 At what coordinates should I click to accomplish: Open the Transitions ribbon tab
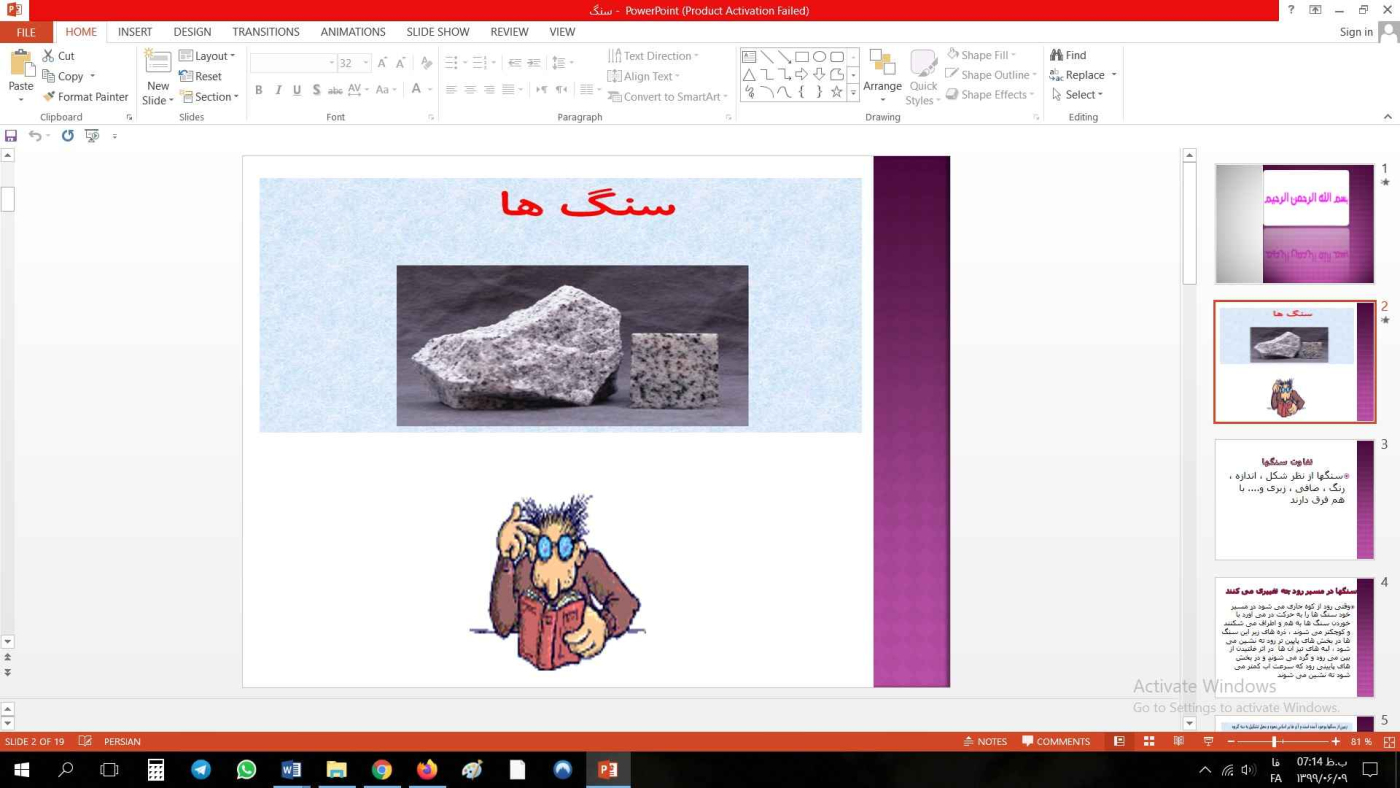(265, 32)
